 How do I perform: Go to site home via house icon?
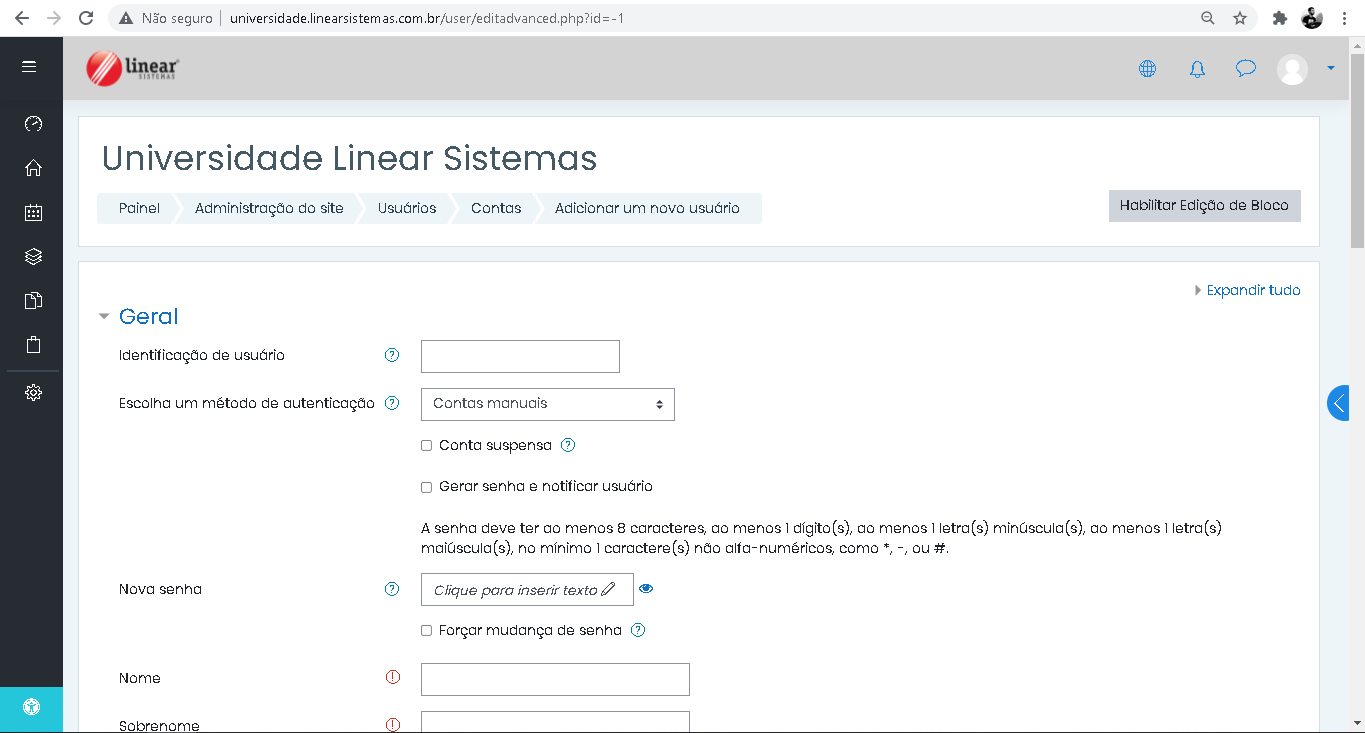point(33,168)
